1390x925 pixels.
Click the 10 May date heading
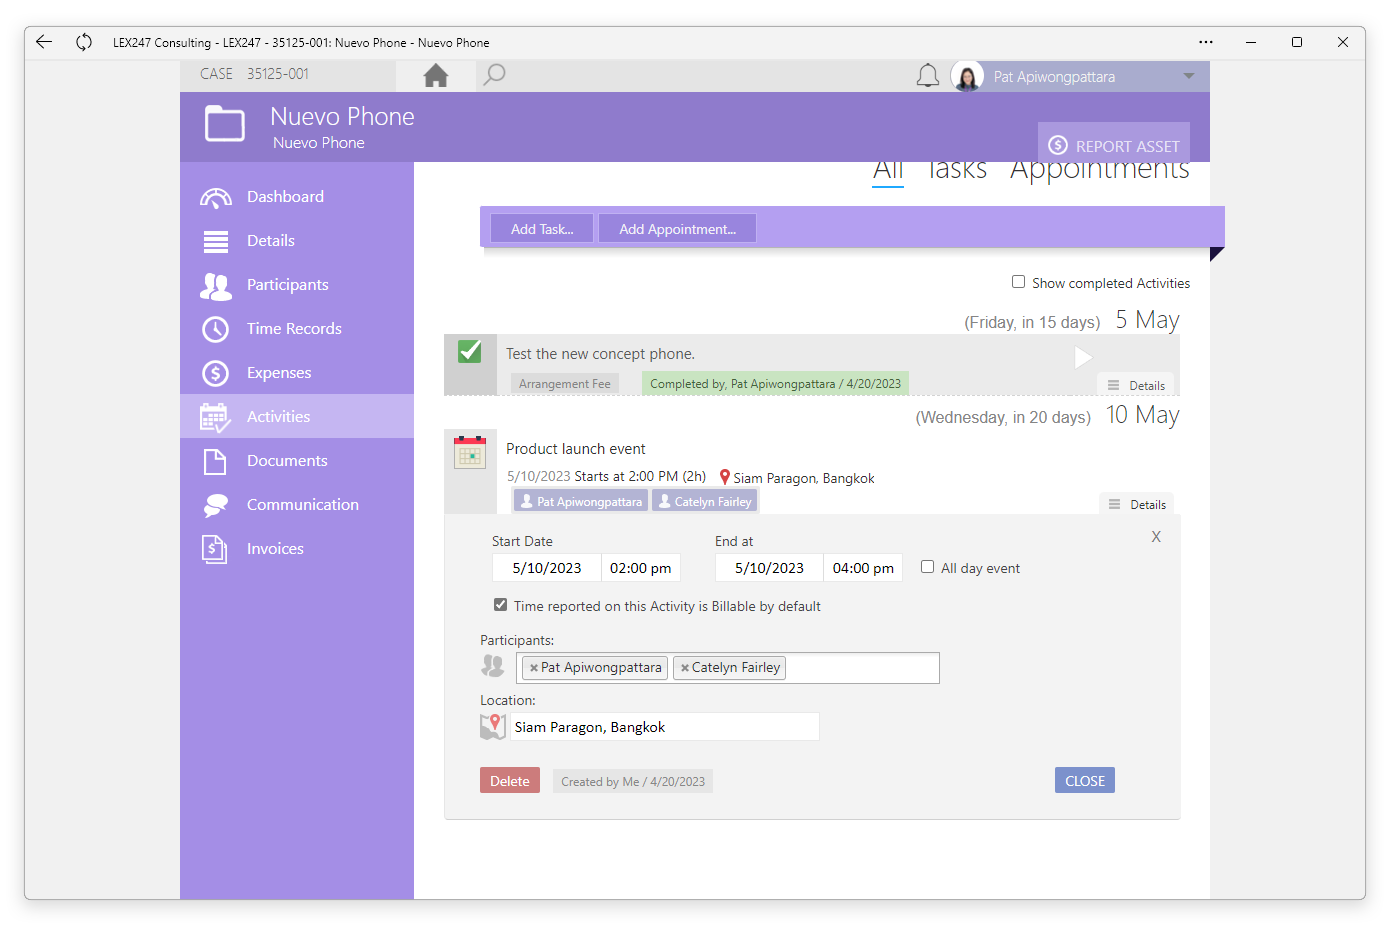(1143, 415)
